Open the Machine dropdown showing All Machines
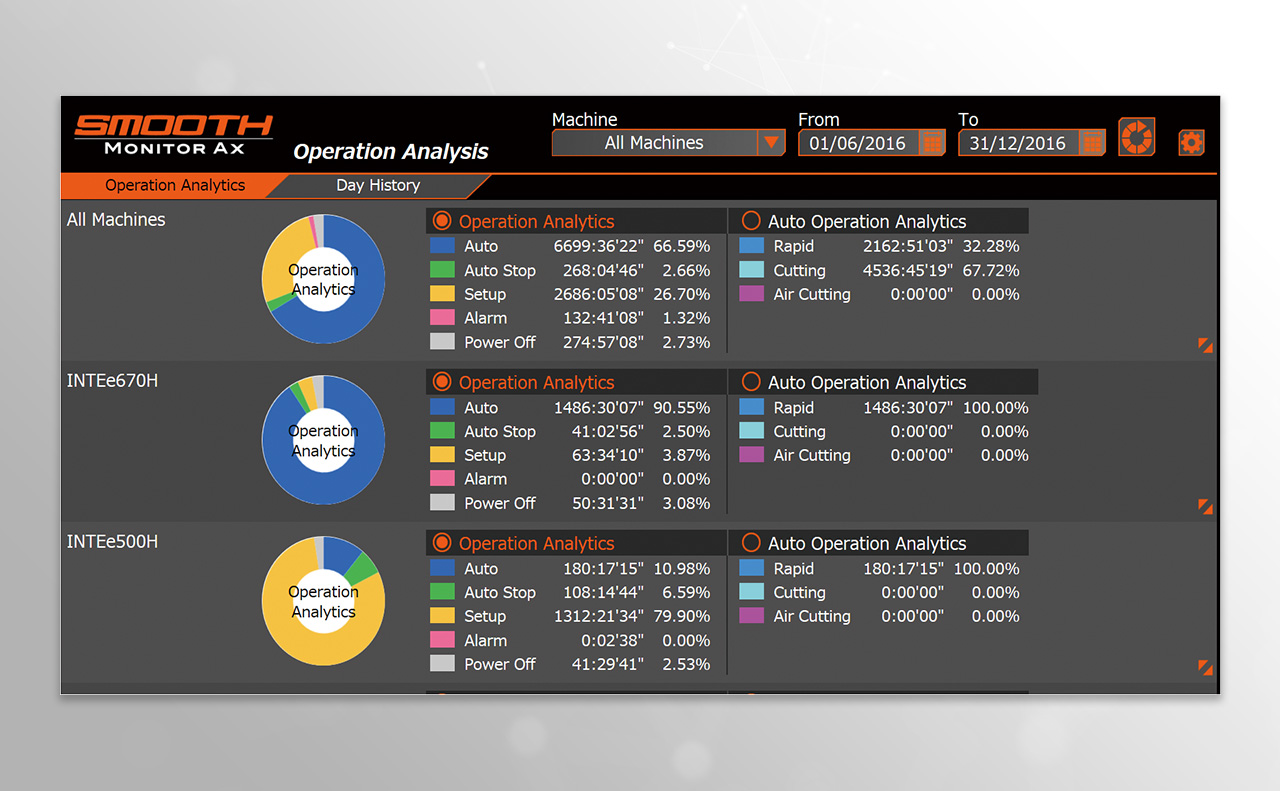The image size is (1280, 791). (x=667, y=142)
